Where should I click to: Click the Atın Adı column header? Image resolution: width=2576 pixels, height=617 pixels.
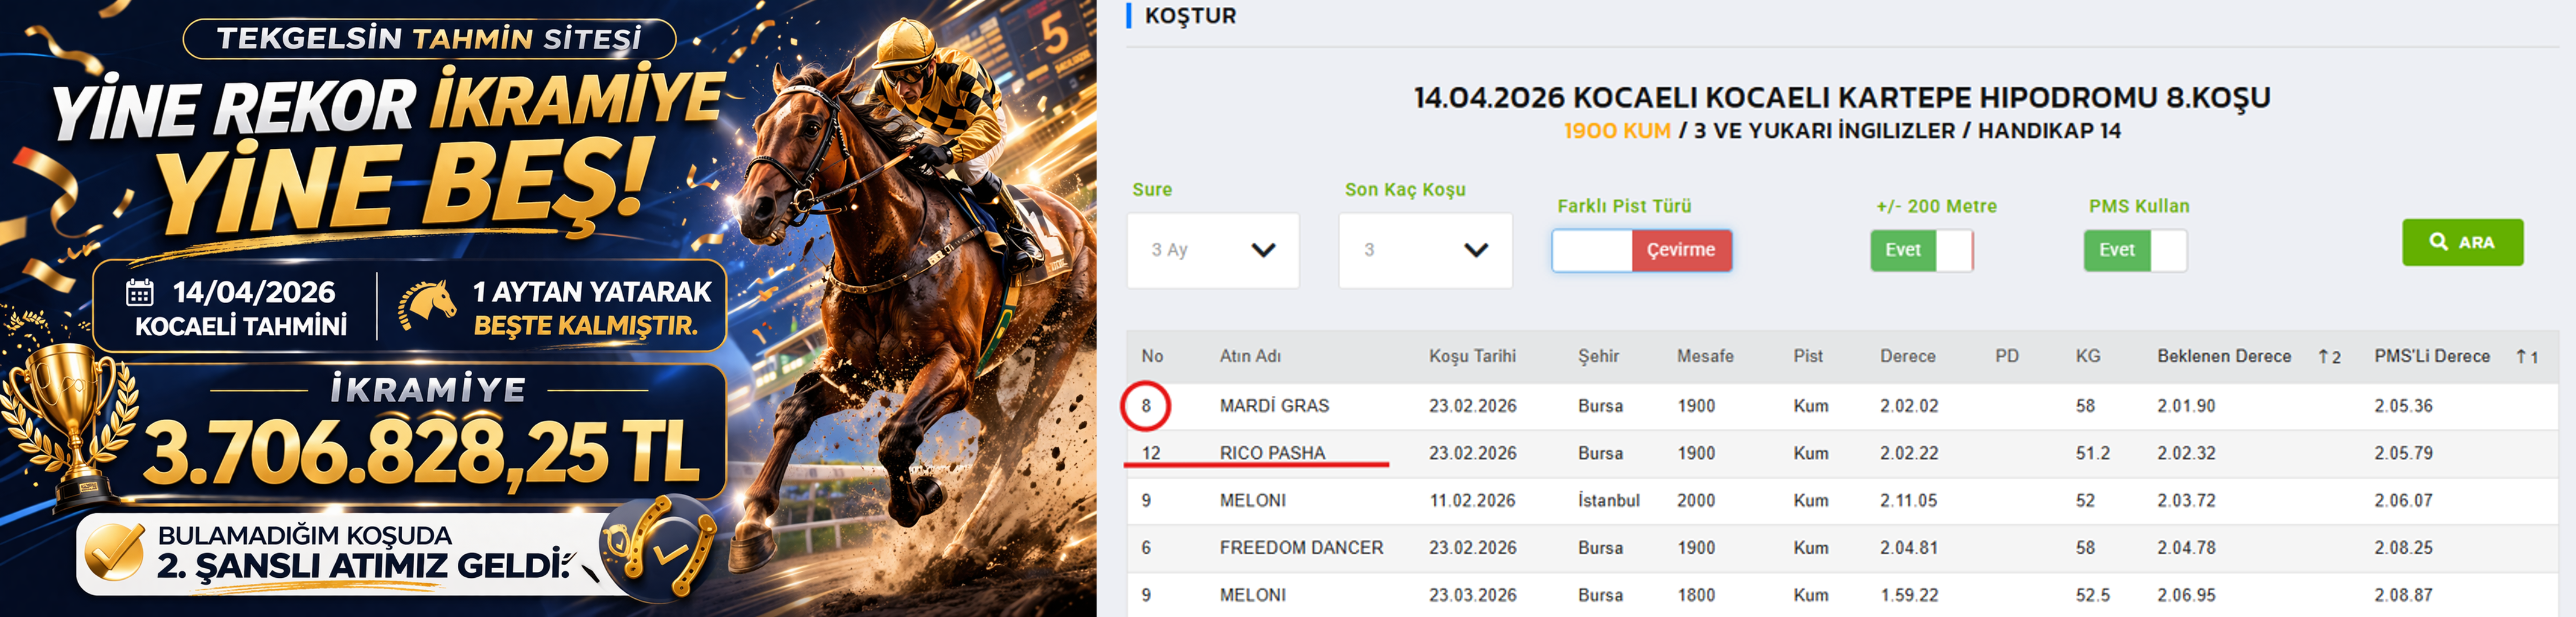(x=1249, y=357)
